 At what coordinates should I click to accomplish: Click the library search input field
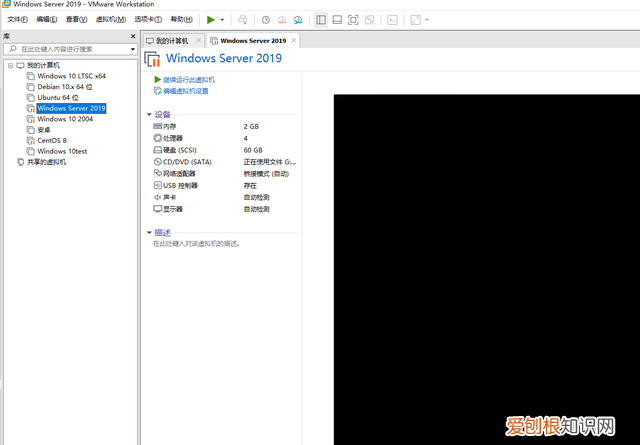pyautogui.click(x=70, y=49)
